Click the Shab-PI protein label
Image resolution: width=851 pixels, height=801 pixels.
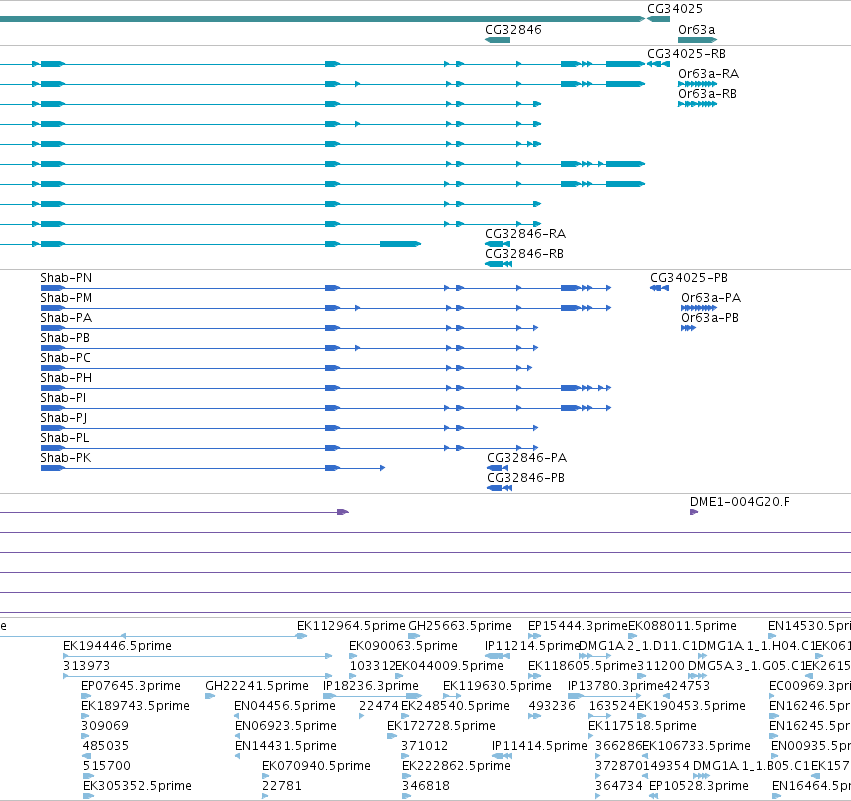(63, 398)
